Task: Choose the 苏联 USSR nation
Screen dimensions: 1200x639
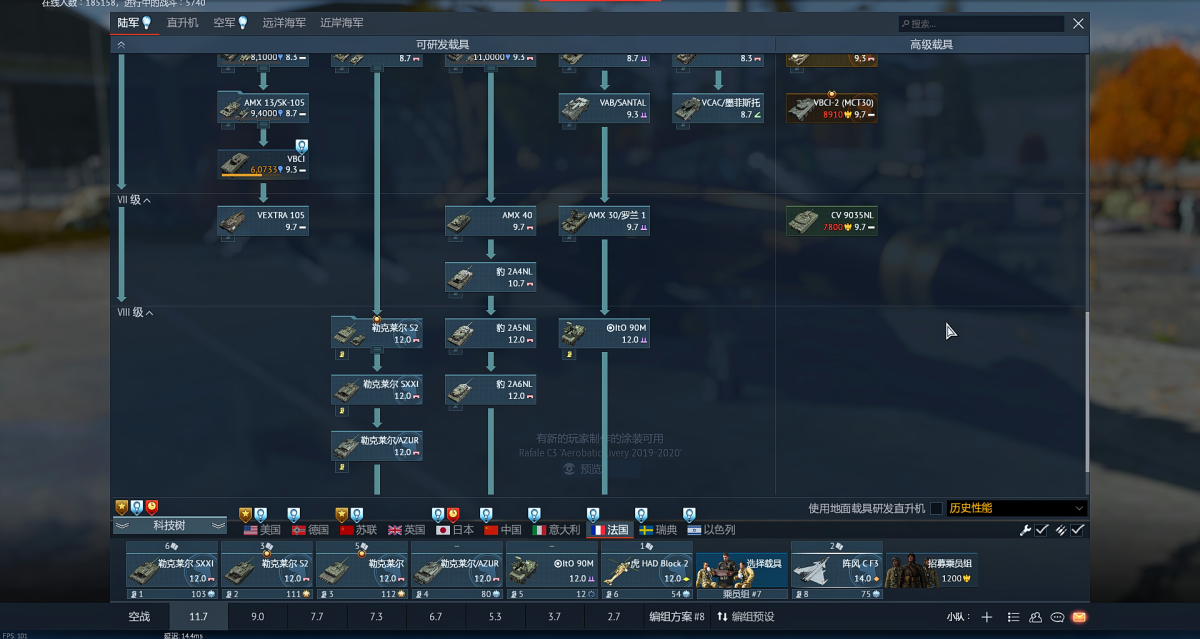Action: pos(358,530)
